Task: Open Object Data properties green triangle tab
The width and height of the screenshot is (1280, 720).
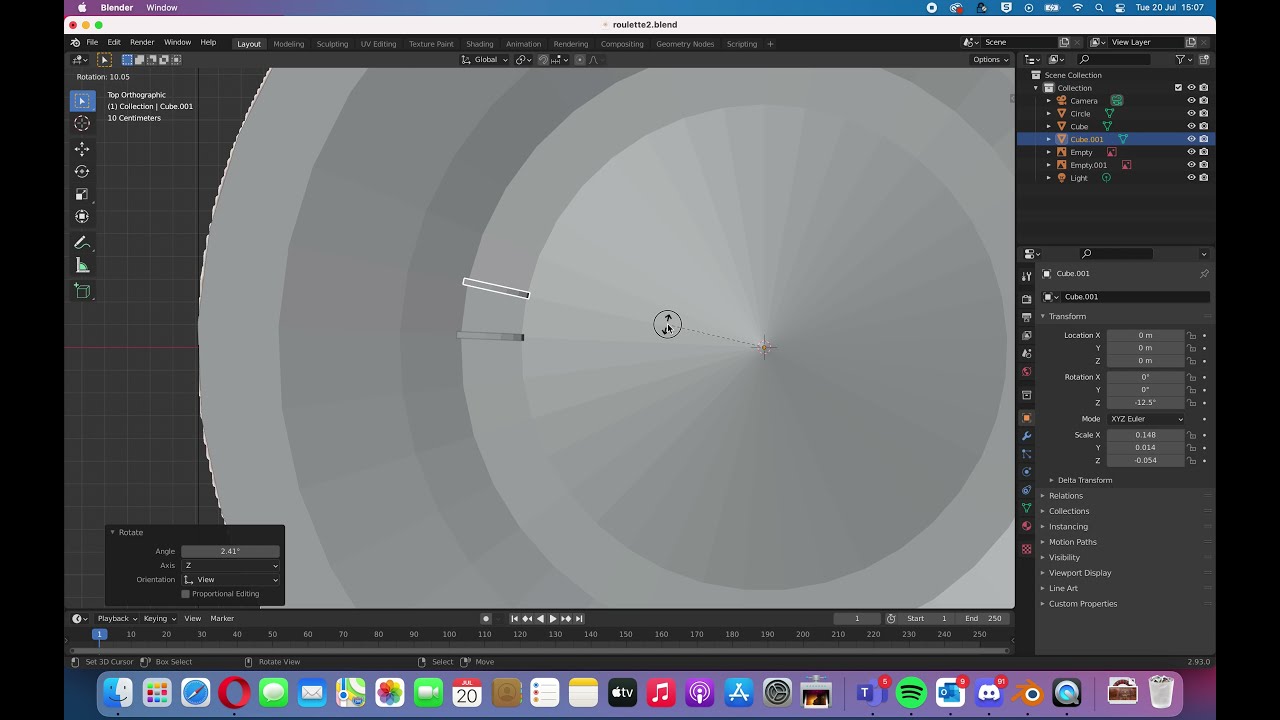Action: coord(1026,508)
